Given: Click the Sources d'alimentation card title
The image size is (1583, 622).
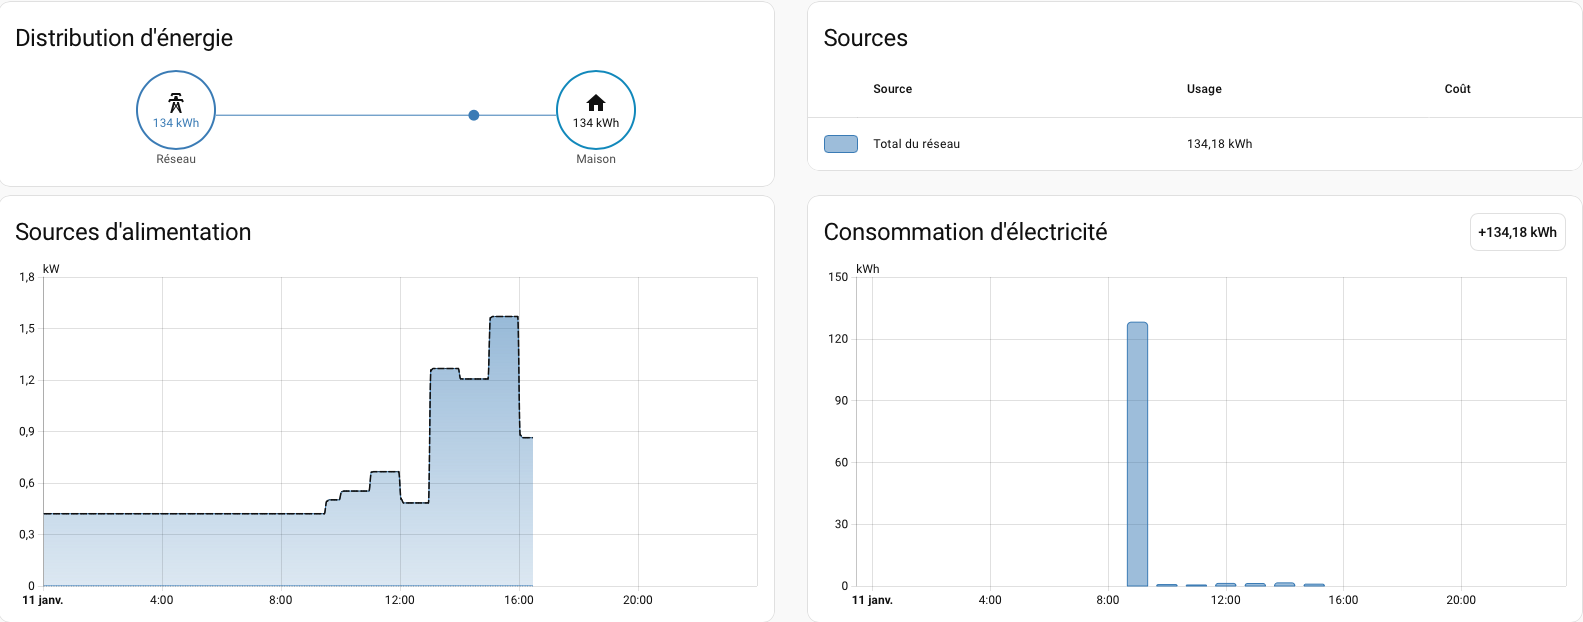Looking at the screenshot, I should (133, 232).
